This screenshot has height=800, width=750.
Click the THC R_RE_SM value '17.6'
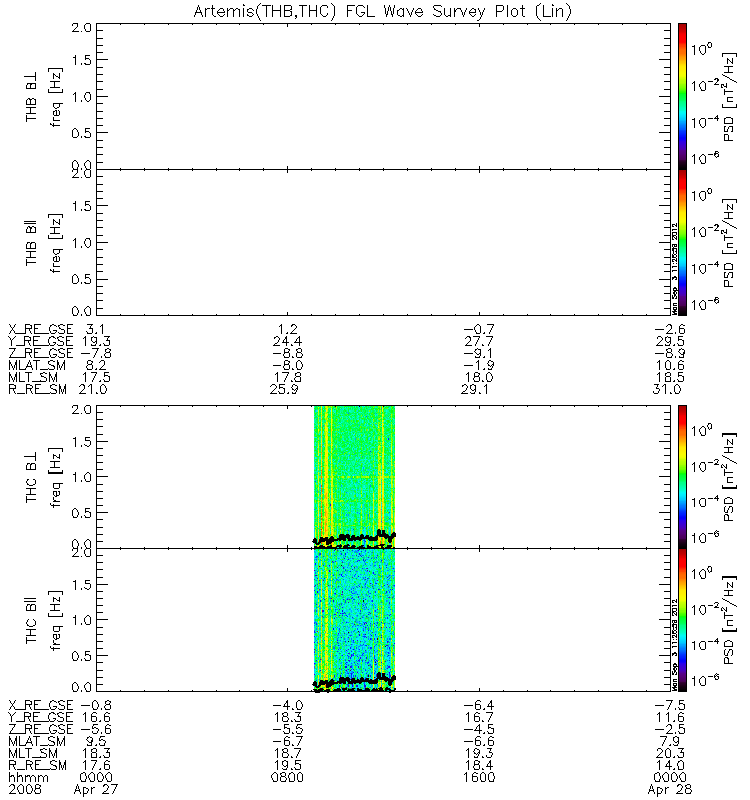96,765
